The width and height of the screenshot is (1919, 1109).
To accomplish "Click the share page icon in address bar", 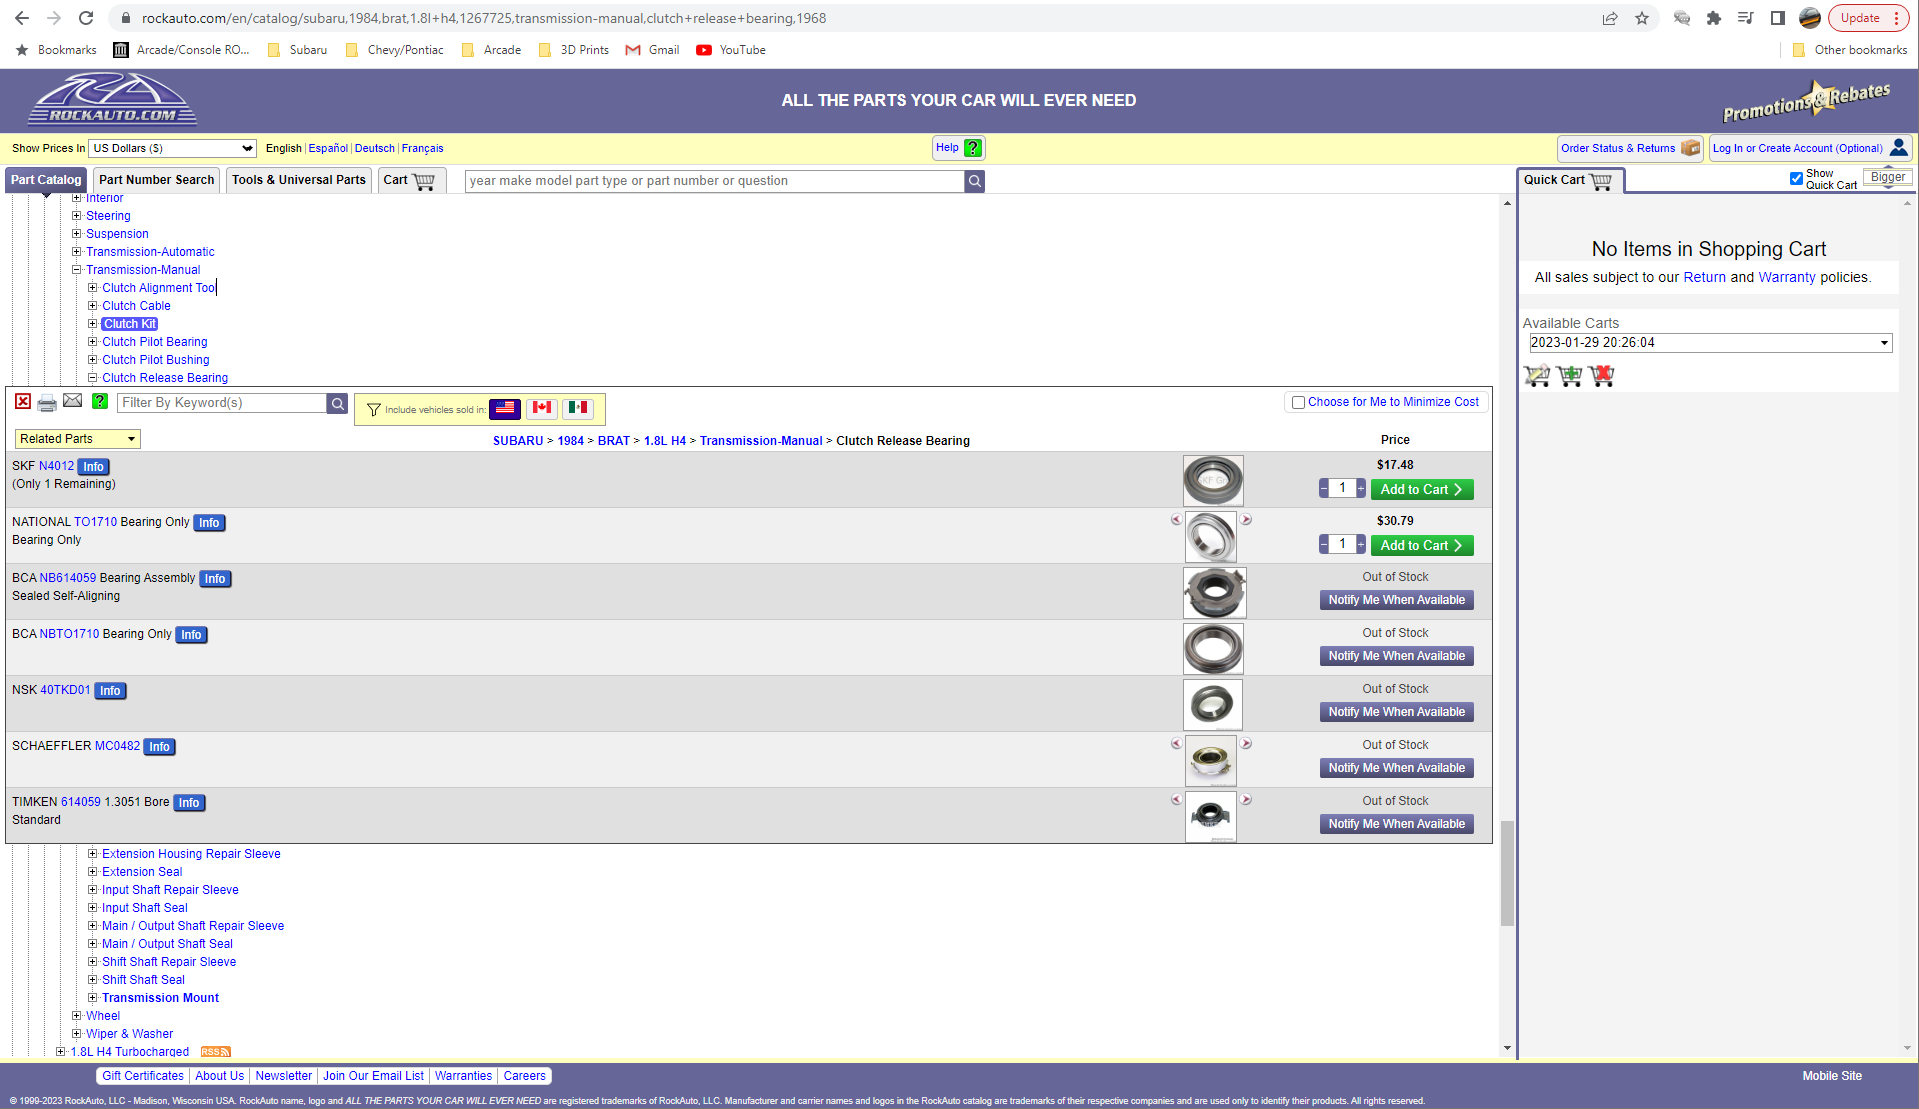I will click(x=1610, y=18).
